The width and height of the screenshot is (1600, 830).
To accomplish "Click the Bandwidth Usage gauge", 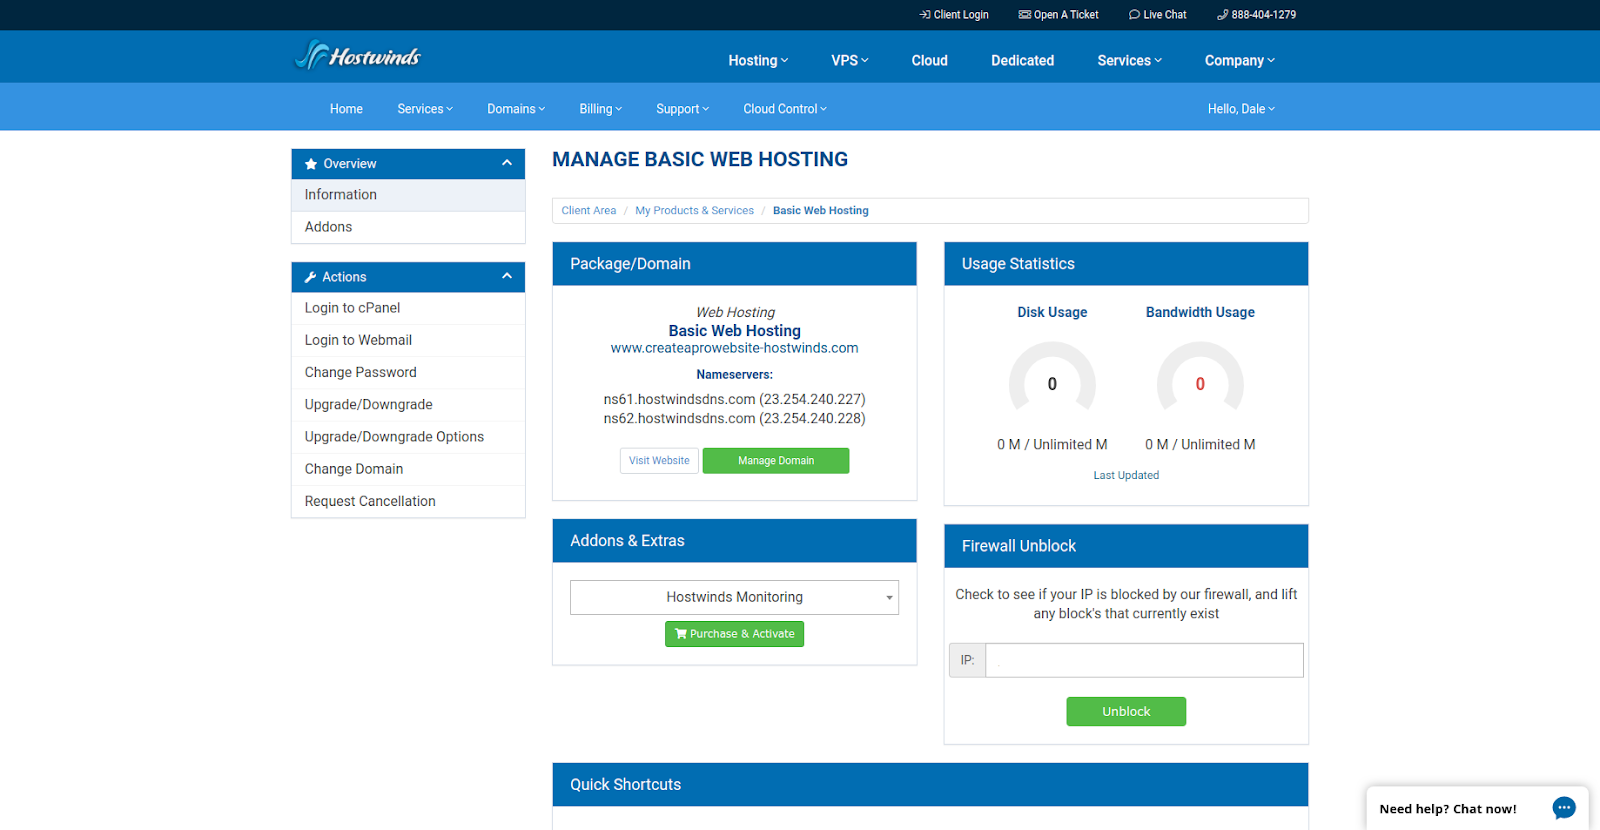I will pyautogui.click(x=1200, y=378).
